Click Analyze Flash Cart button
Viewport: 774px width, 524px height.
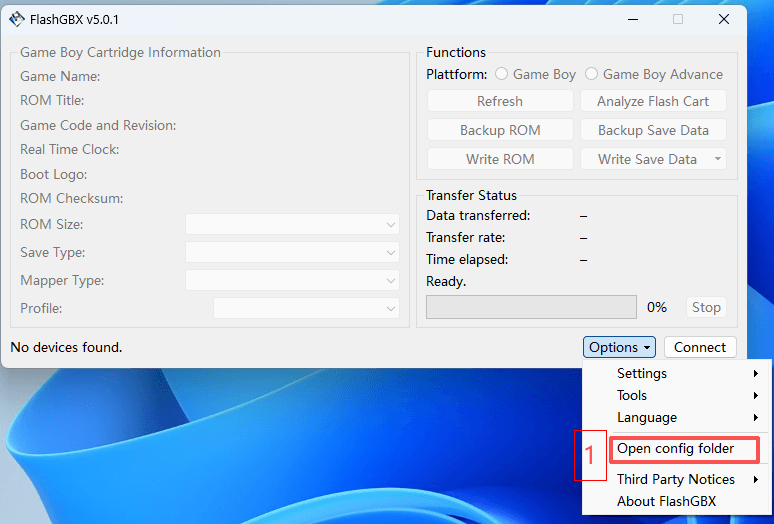tap(653, 101)
